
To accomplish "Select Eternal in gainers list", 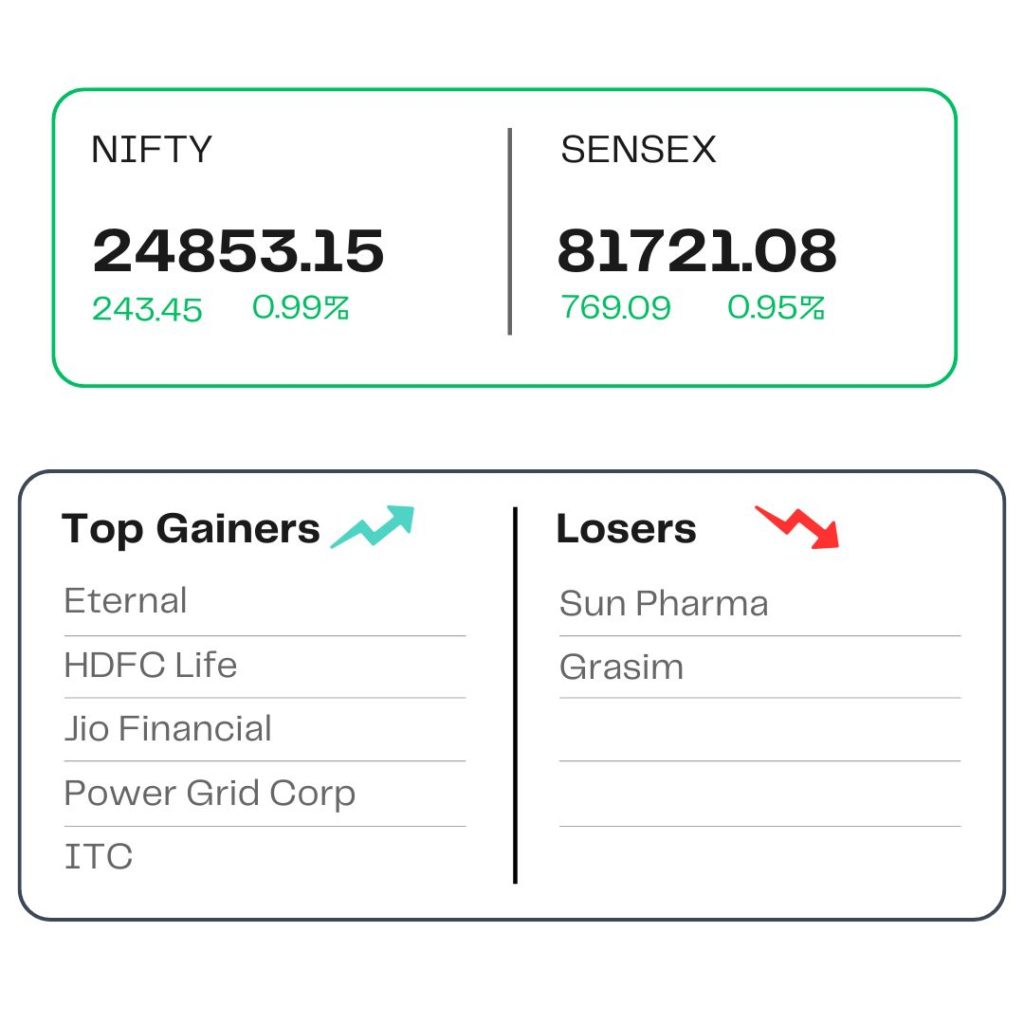I will [125, 601].
